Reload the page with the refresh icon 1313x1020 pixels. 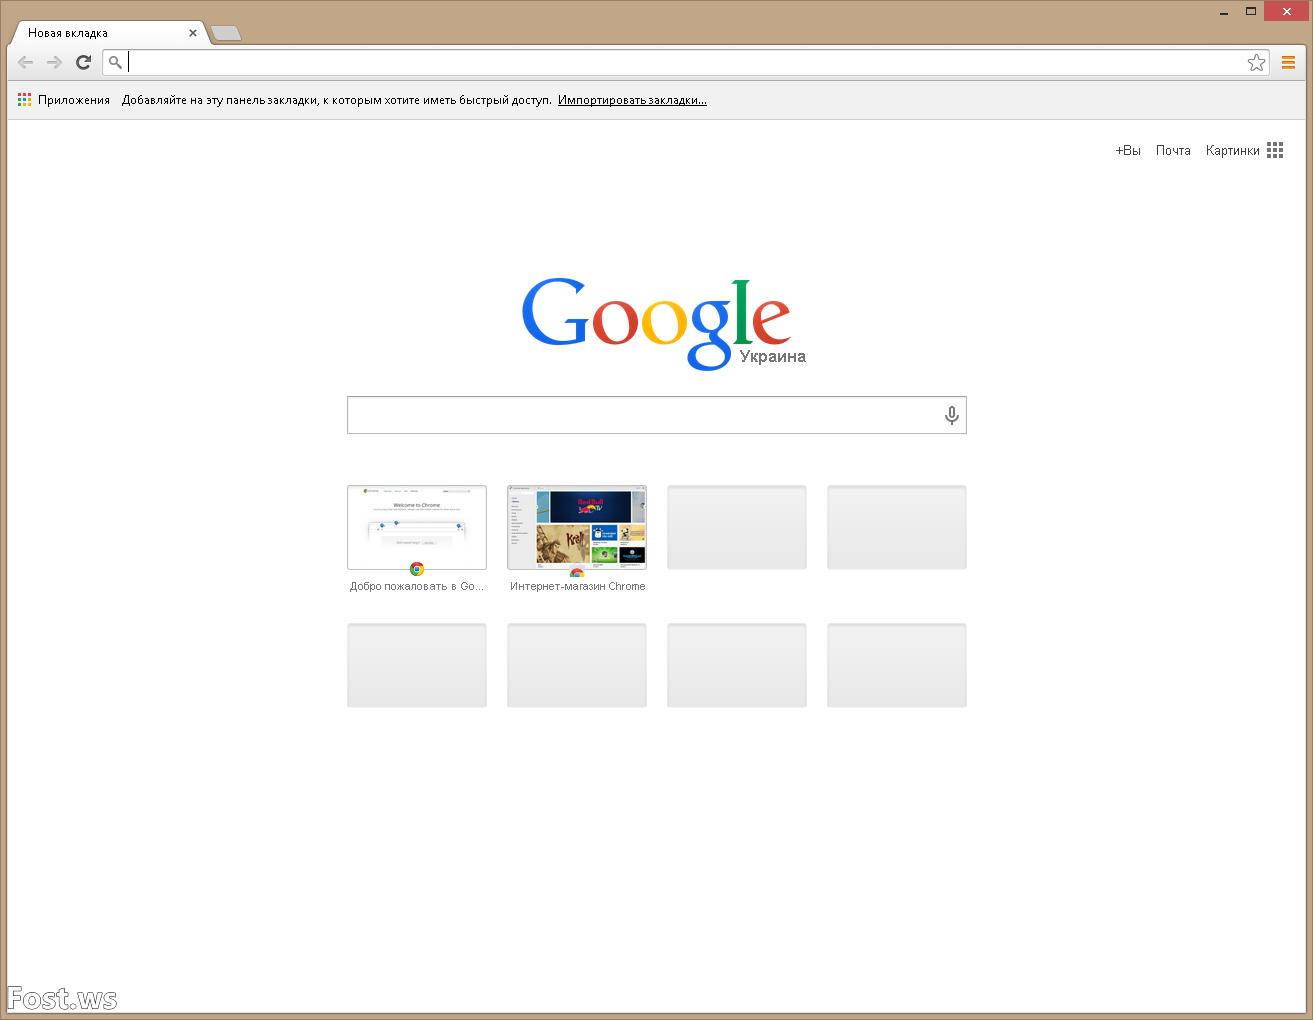coord(84,63)
